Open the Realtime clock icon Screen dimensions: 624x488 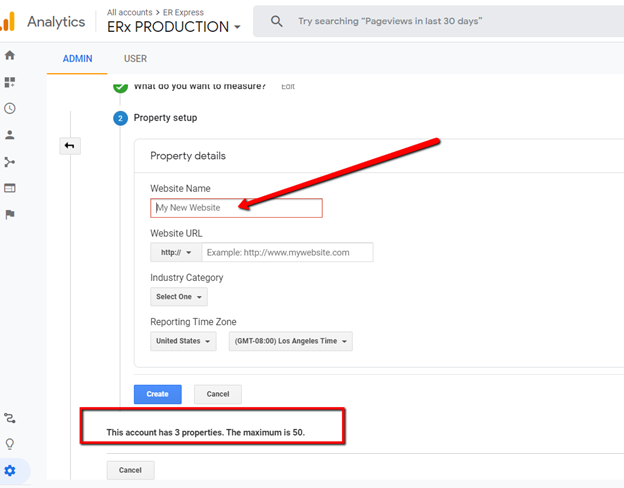click(x=10, y=108)
